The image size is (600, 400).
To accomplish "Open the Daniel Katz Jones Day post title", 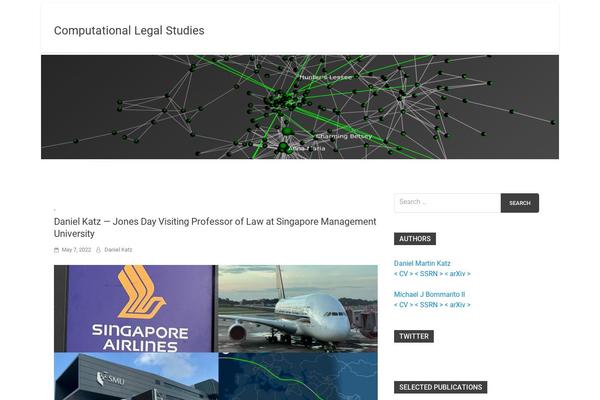I will (215, 227).
